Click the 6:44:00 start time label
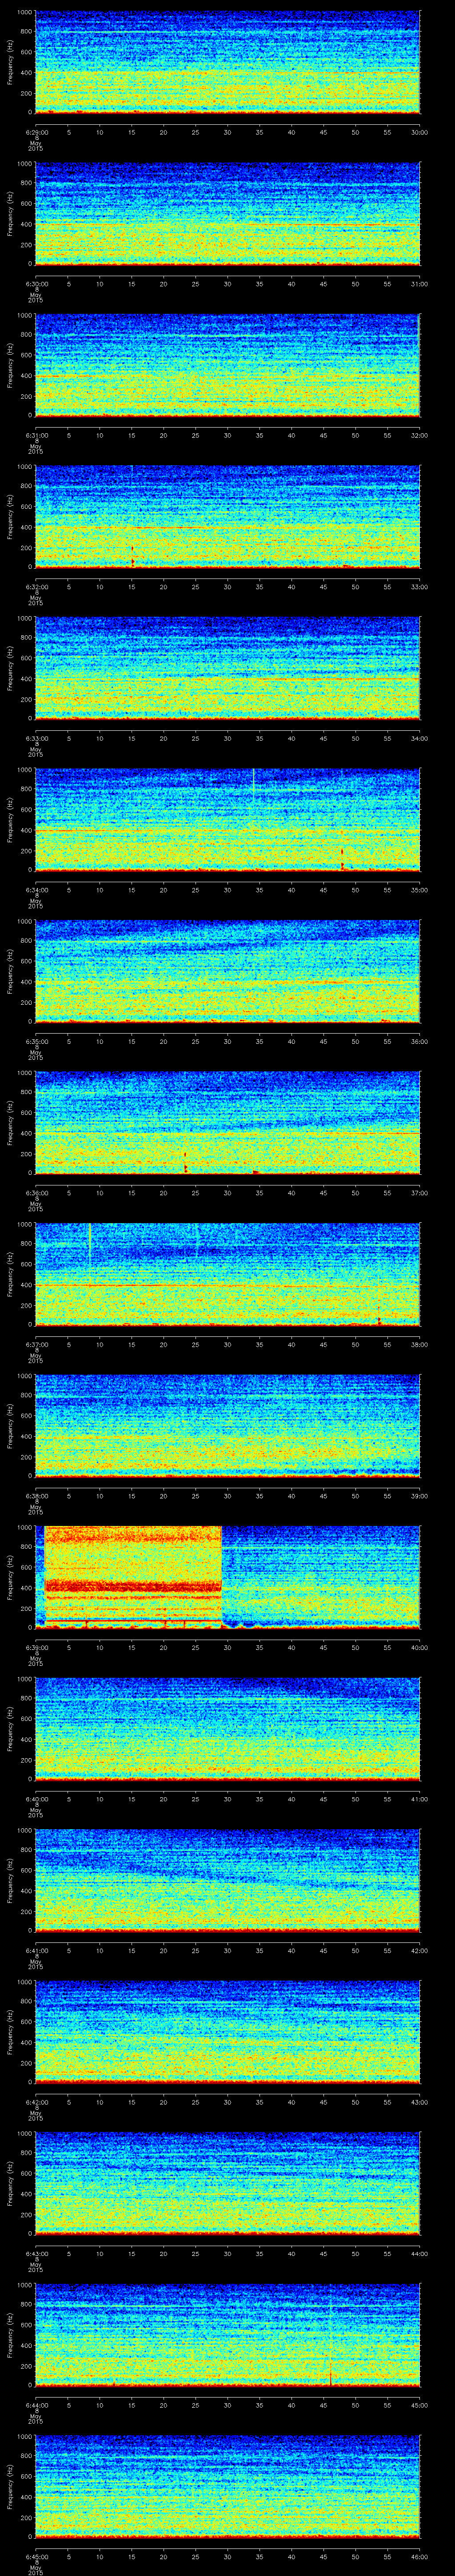This screenshot has height=2576, width=455. pos(36,2404)
